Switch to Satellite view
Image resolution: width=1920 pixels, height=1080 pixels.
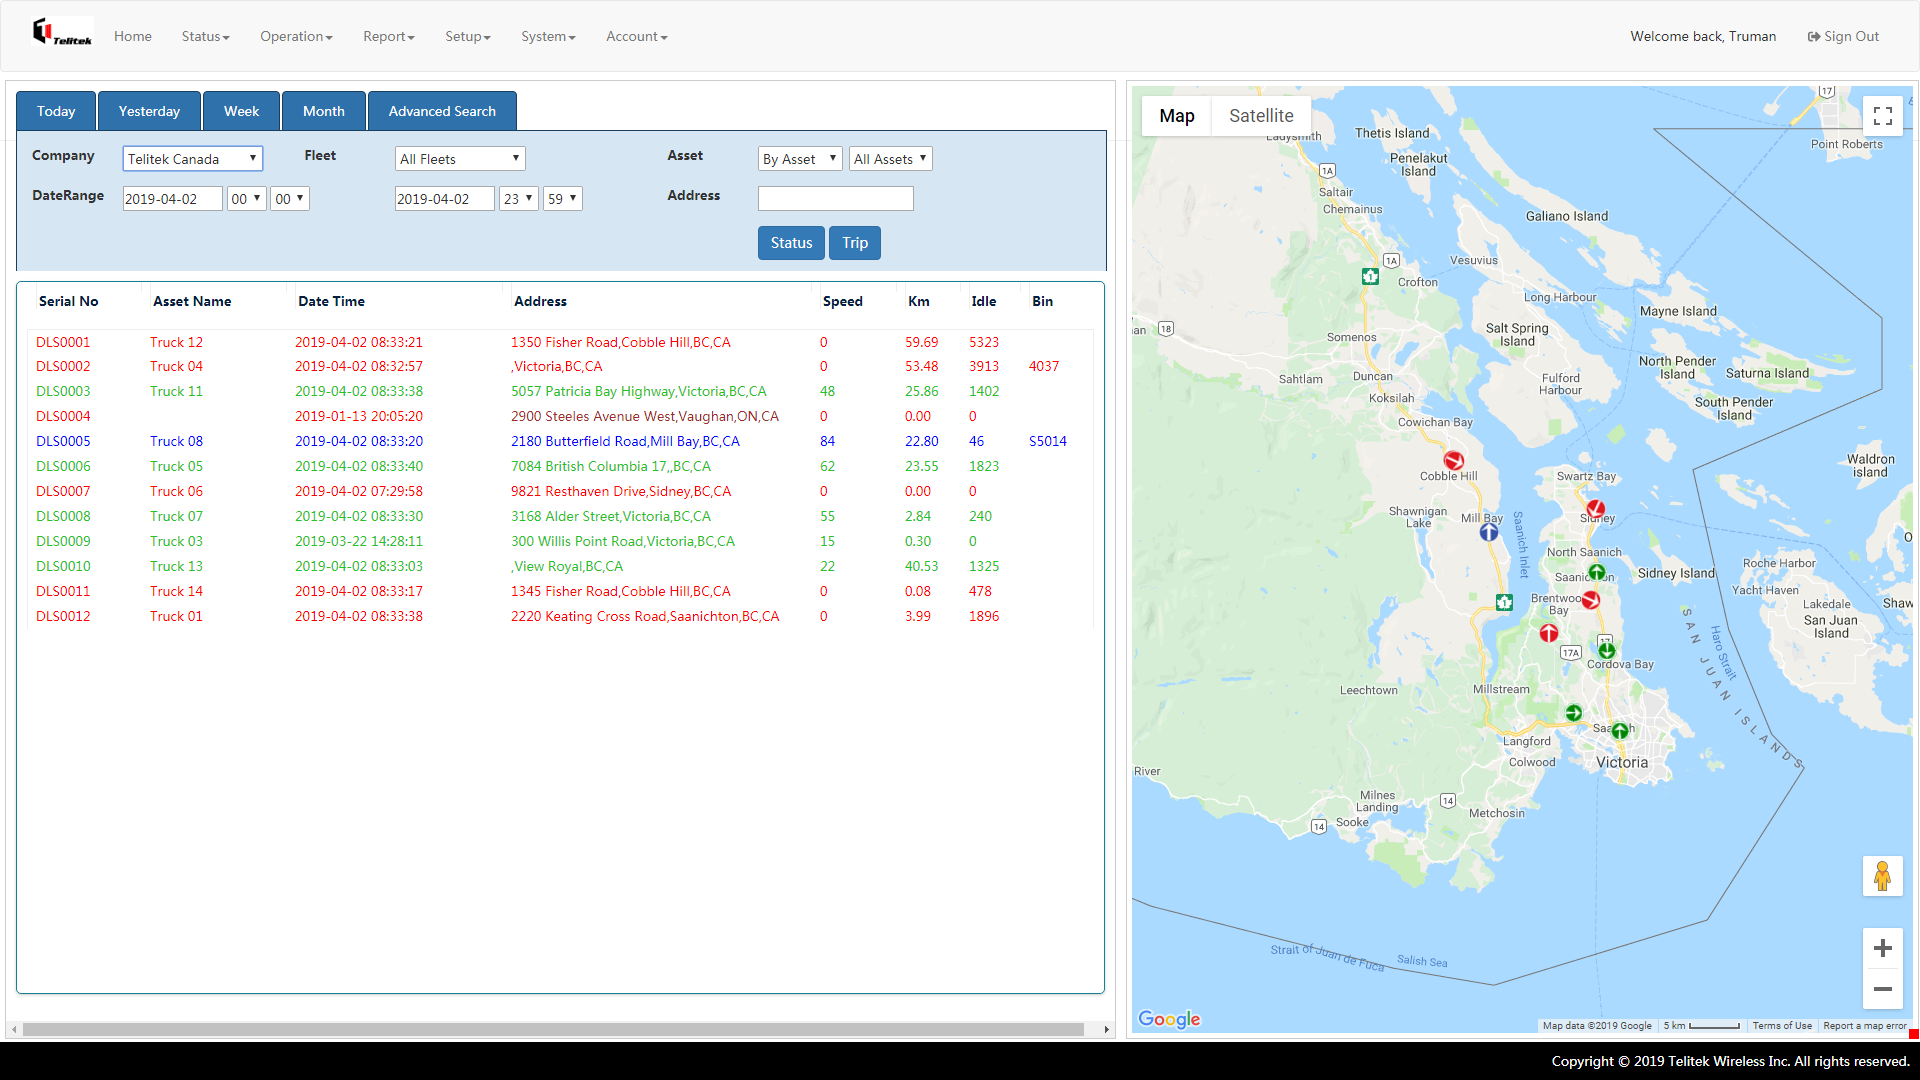click(1261, 116)
